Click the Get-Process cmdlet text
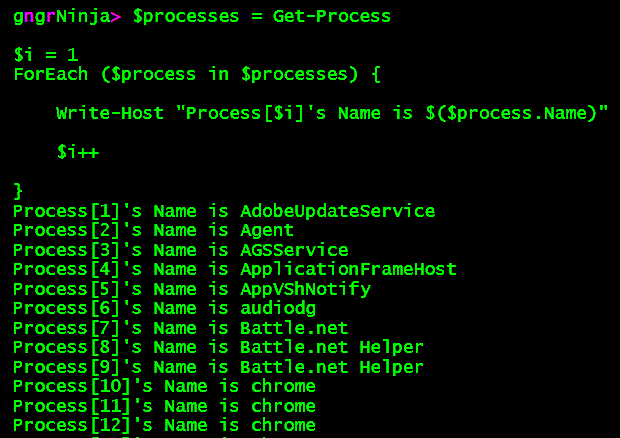620x438 pixels. click(x=332, y=16)
